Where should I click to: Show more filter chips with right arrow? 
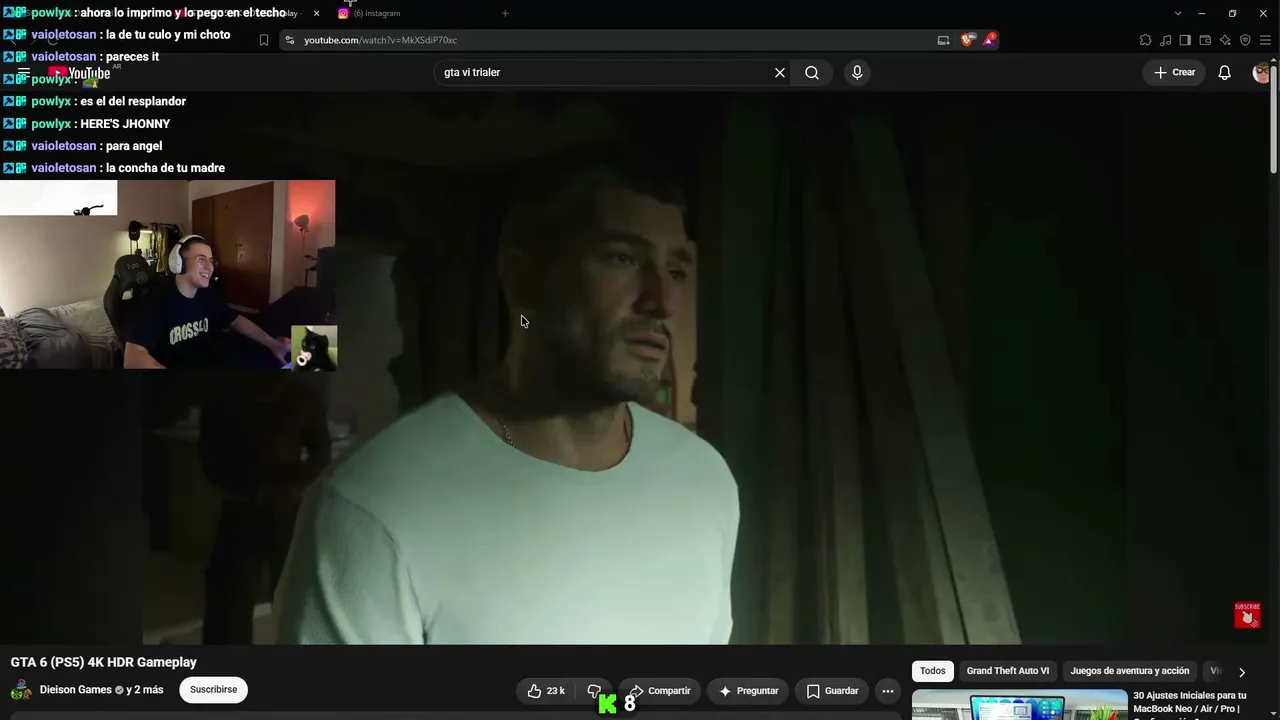(1242, 672)
